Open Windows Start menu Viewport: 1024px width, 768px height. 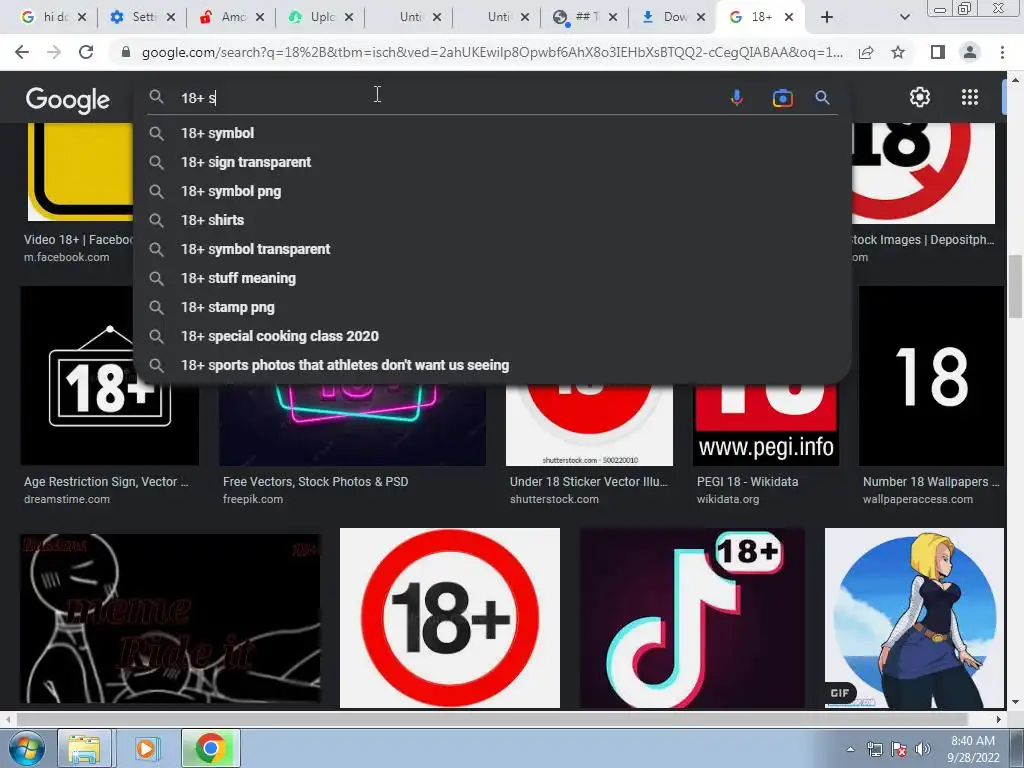tap(25, 748)
